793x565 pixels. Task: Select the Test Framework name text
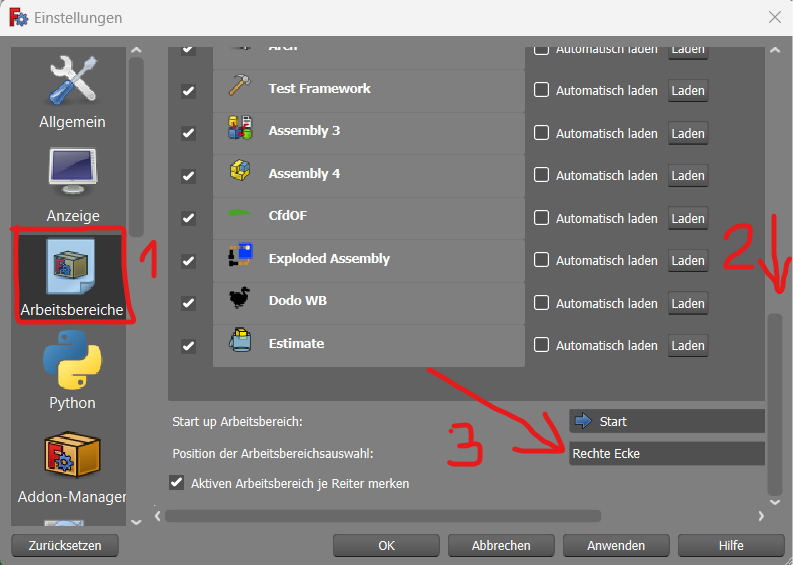pos(320,89)
